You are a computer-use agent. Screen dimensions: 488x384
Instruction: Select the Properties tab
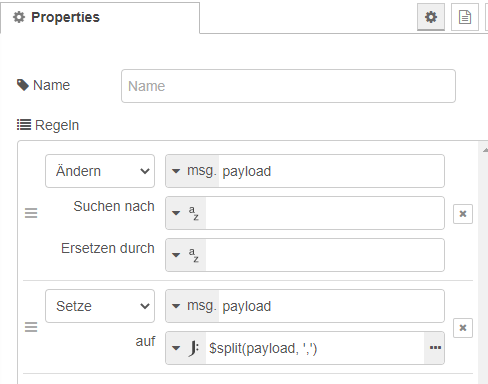(100, 18)
